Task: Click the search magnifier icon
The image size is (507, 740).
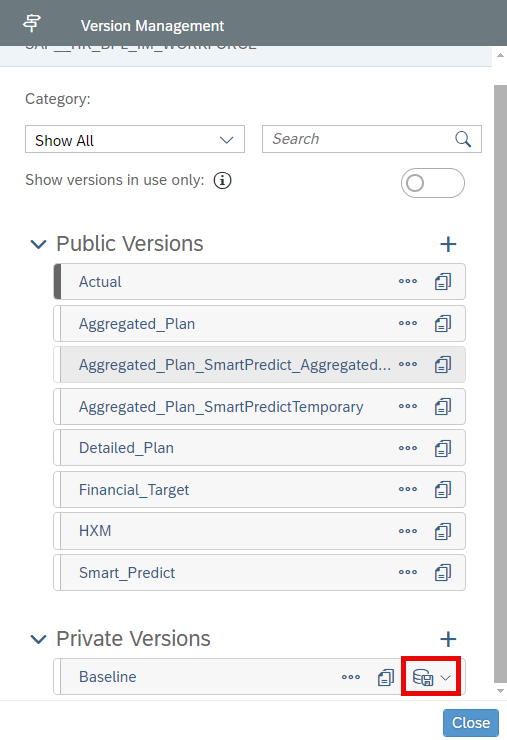Action: [x=463, y=139]
